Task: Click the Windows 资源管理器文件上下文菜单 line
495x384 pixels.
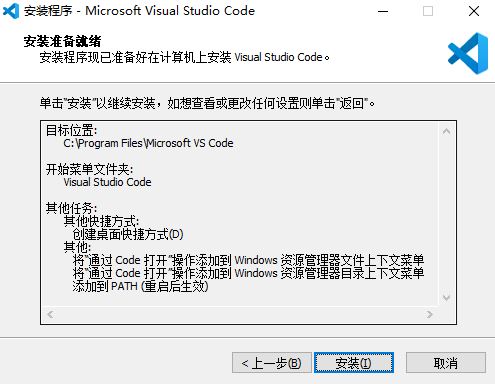Action: click(x=248, y=260)
